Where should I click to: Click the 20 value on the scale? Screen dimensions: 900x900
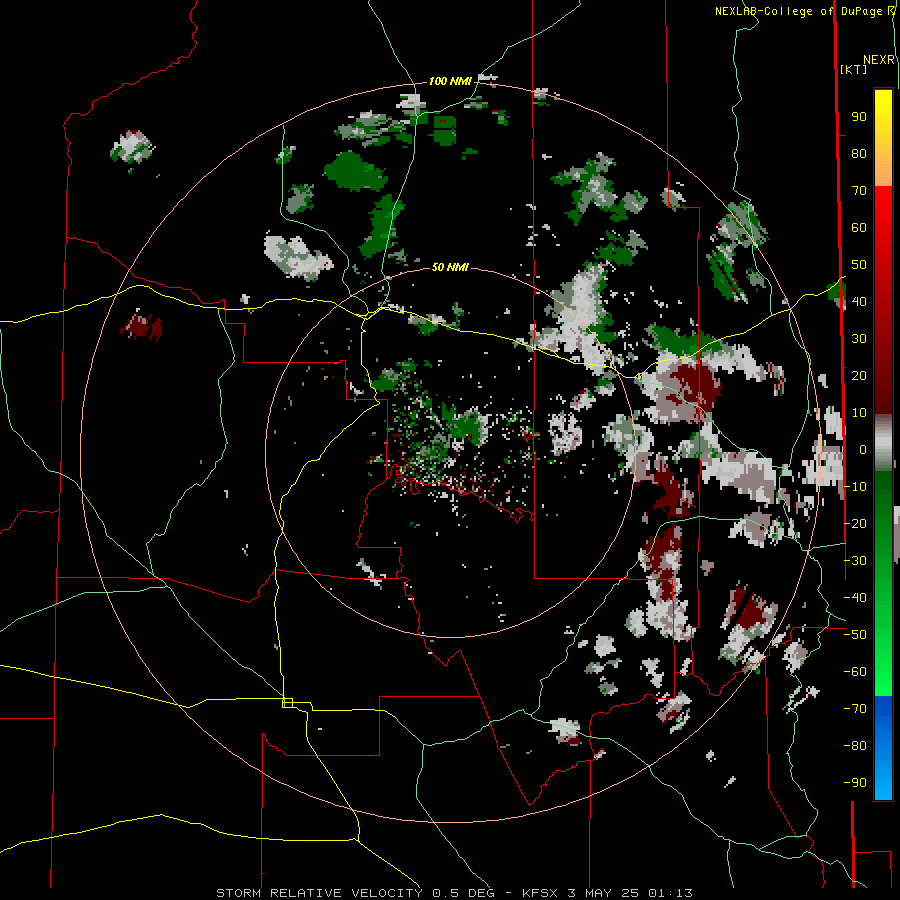pos(859,376)
